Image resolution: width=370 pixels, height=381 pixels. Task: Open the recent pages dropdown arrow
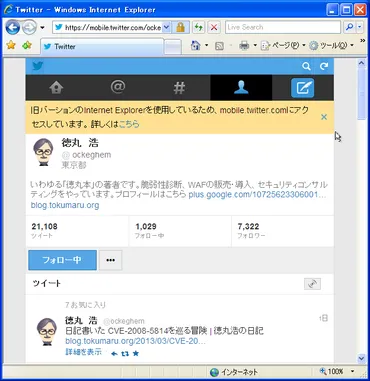tap(42, 28)
